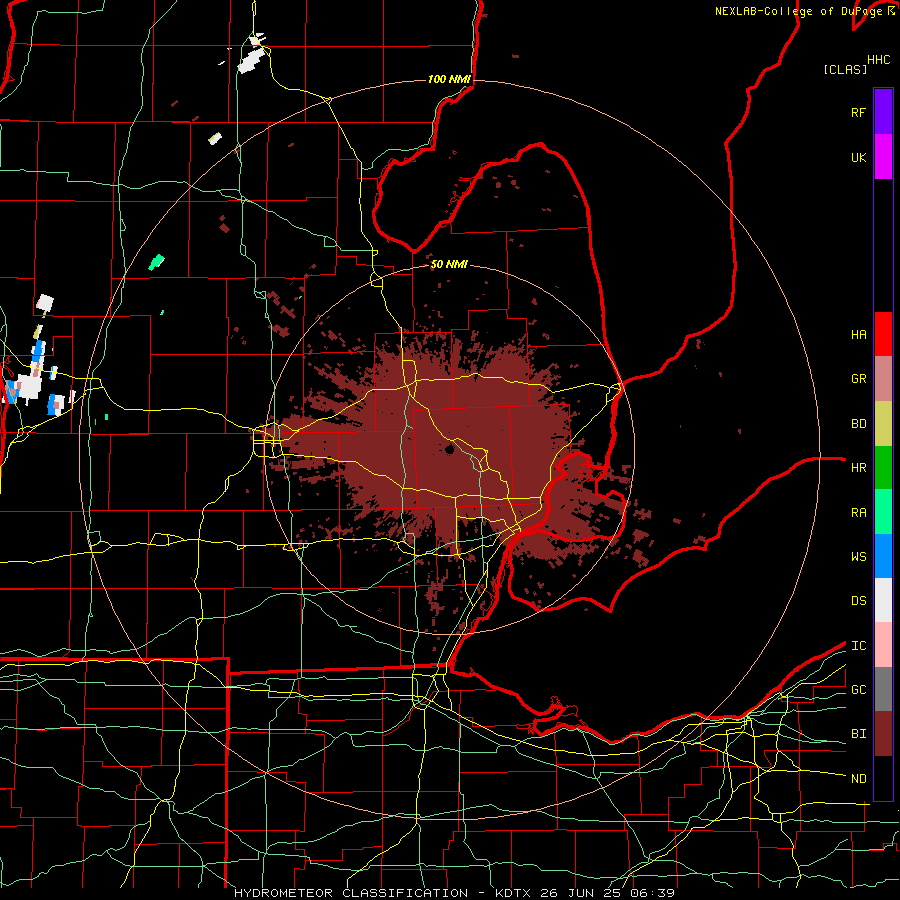Click the GR legend color swatch
The height and width of the screenshot is (900, 900).
pos(883,379)
